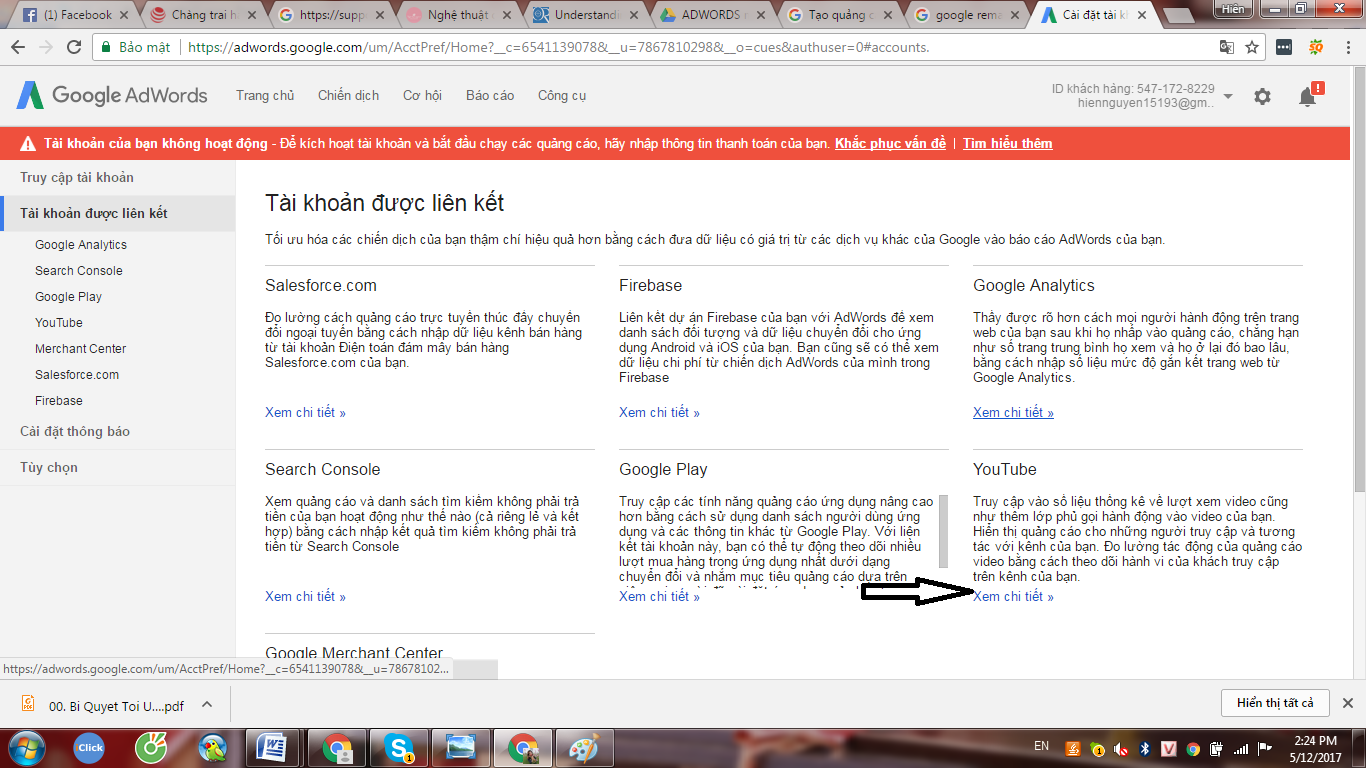Open the Báo cáo menu
Screen dimensions: 1366x768
tap(490, 95)
